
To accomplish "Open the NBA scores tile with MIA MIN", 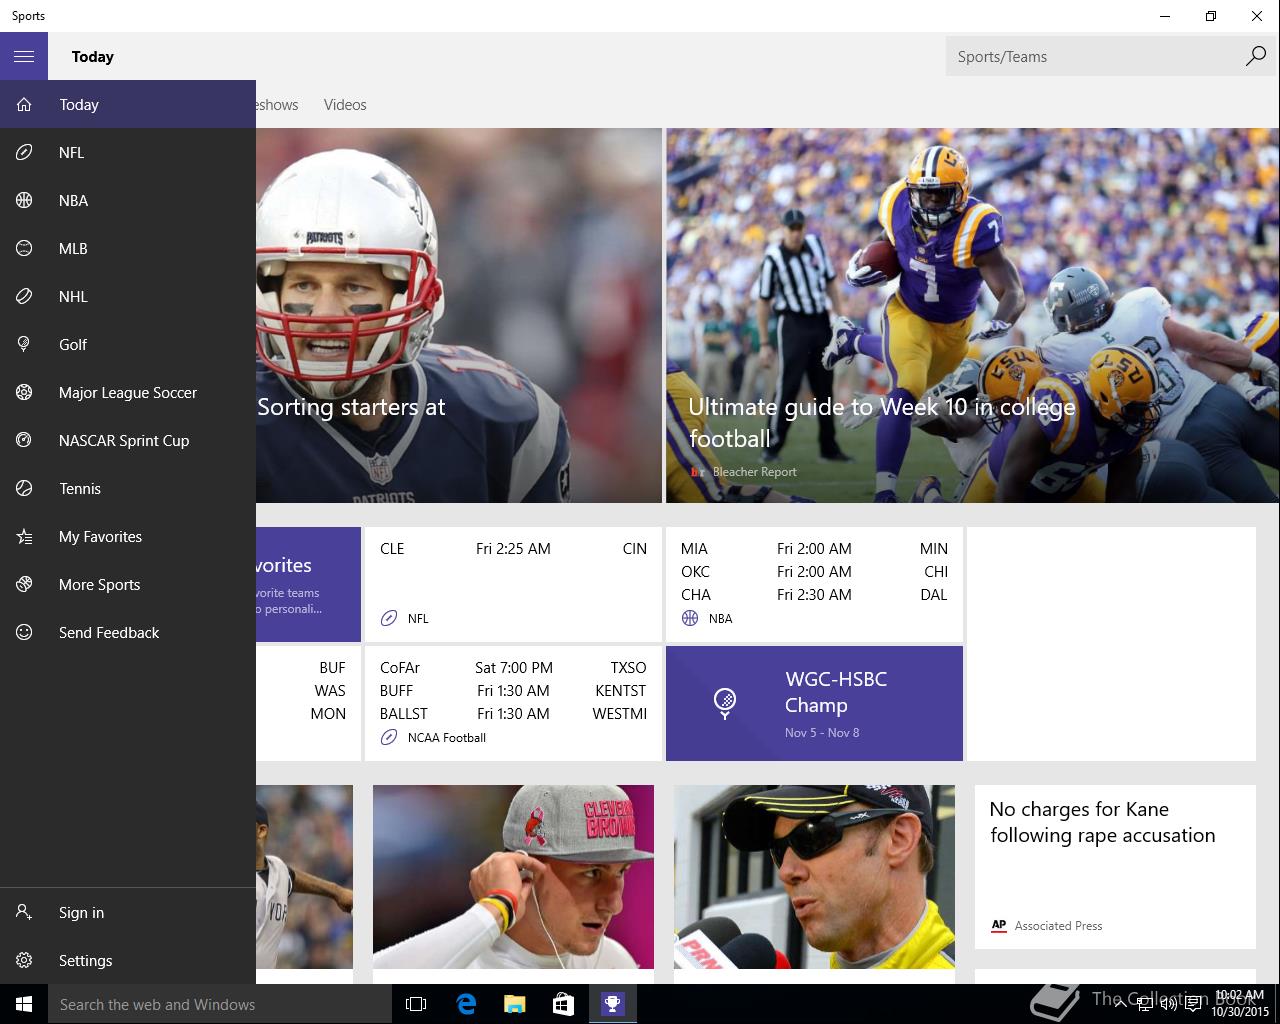I will 814,584.
